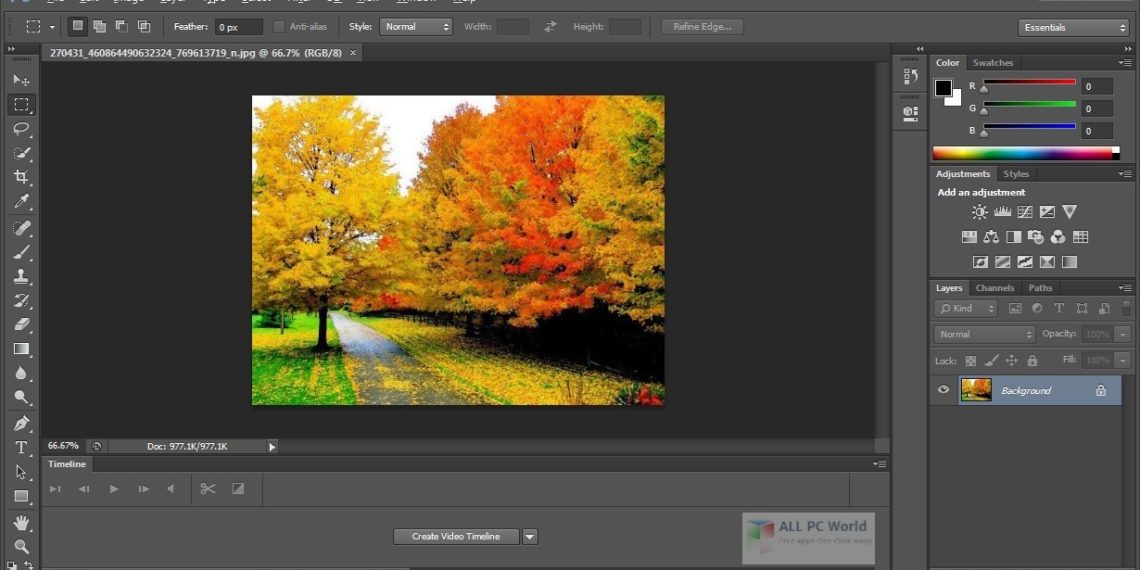Select the Dodge tool

pyautogui.click(x=21, y=397)
